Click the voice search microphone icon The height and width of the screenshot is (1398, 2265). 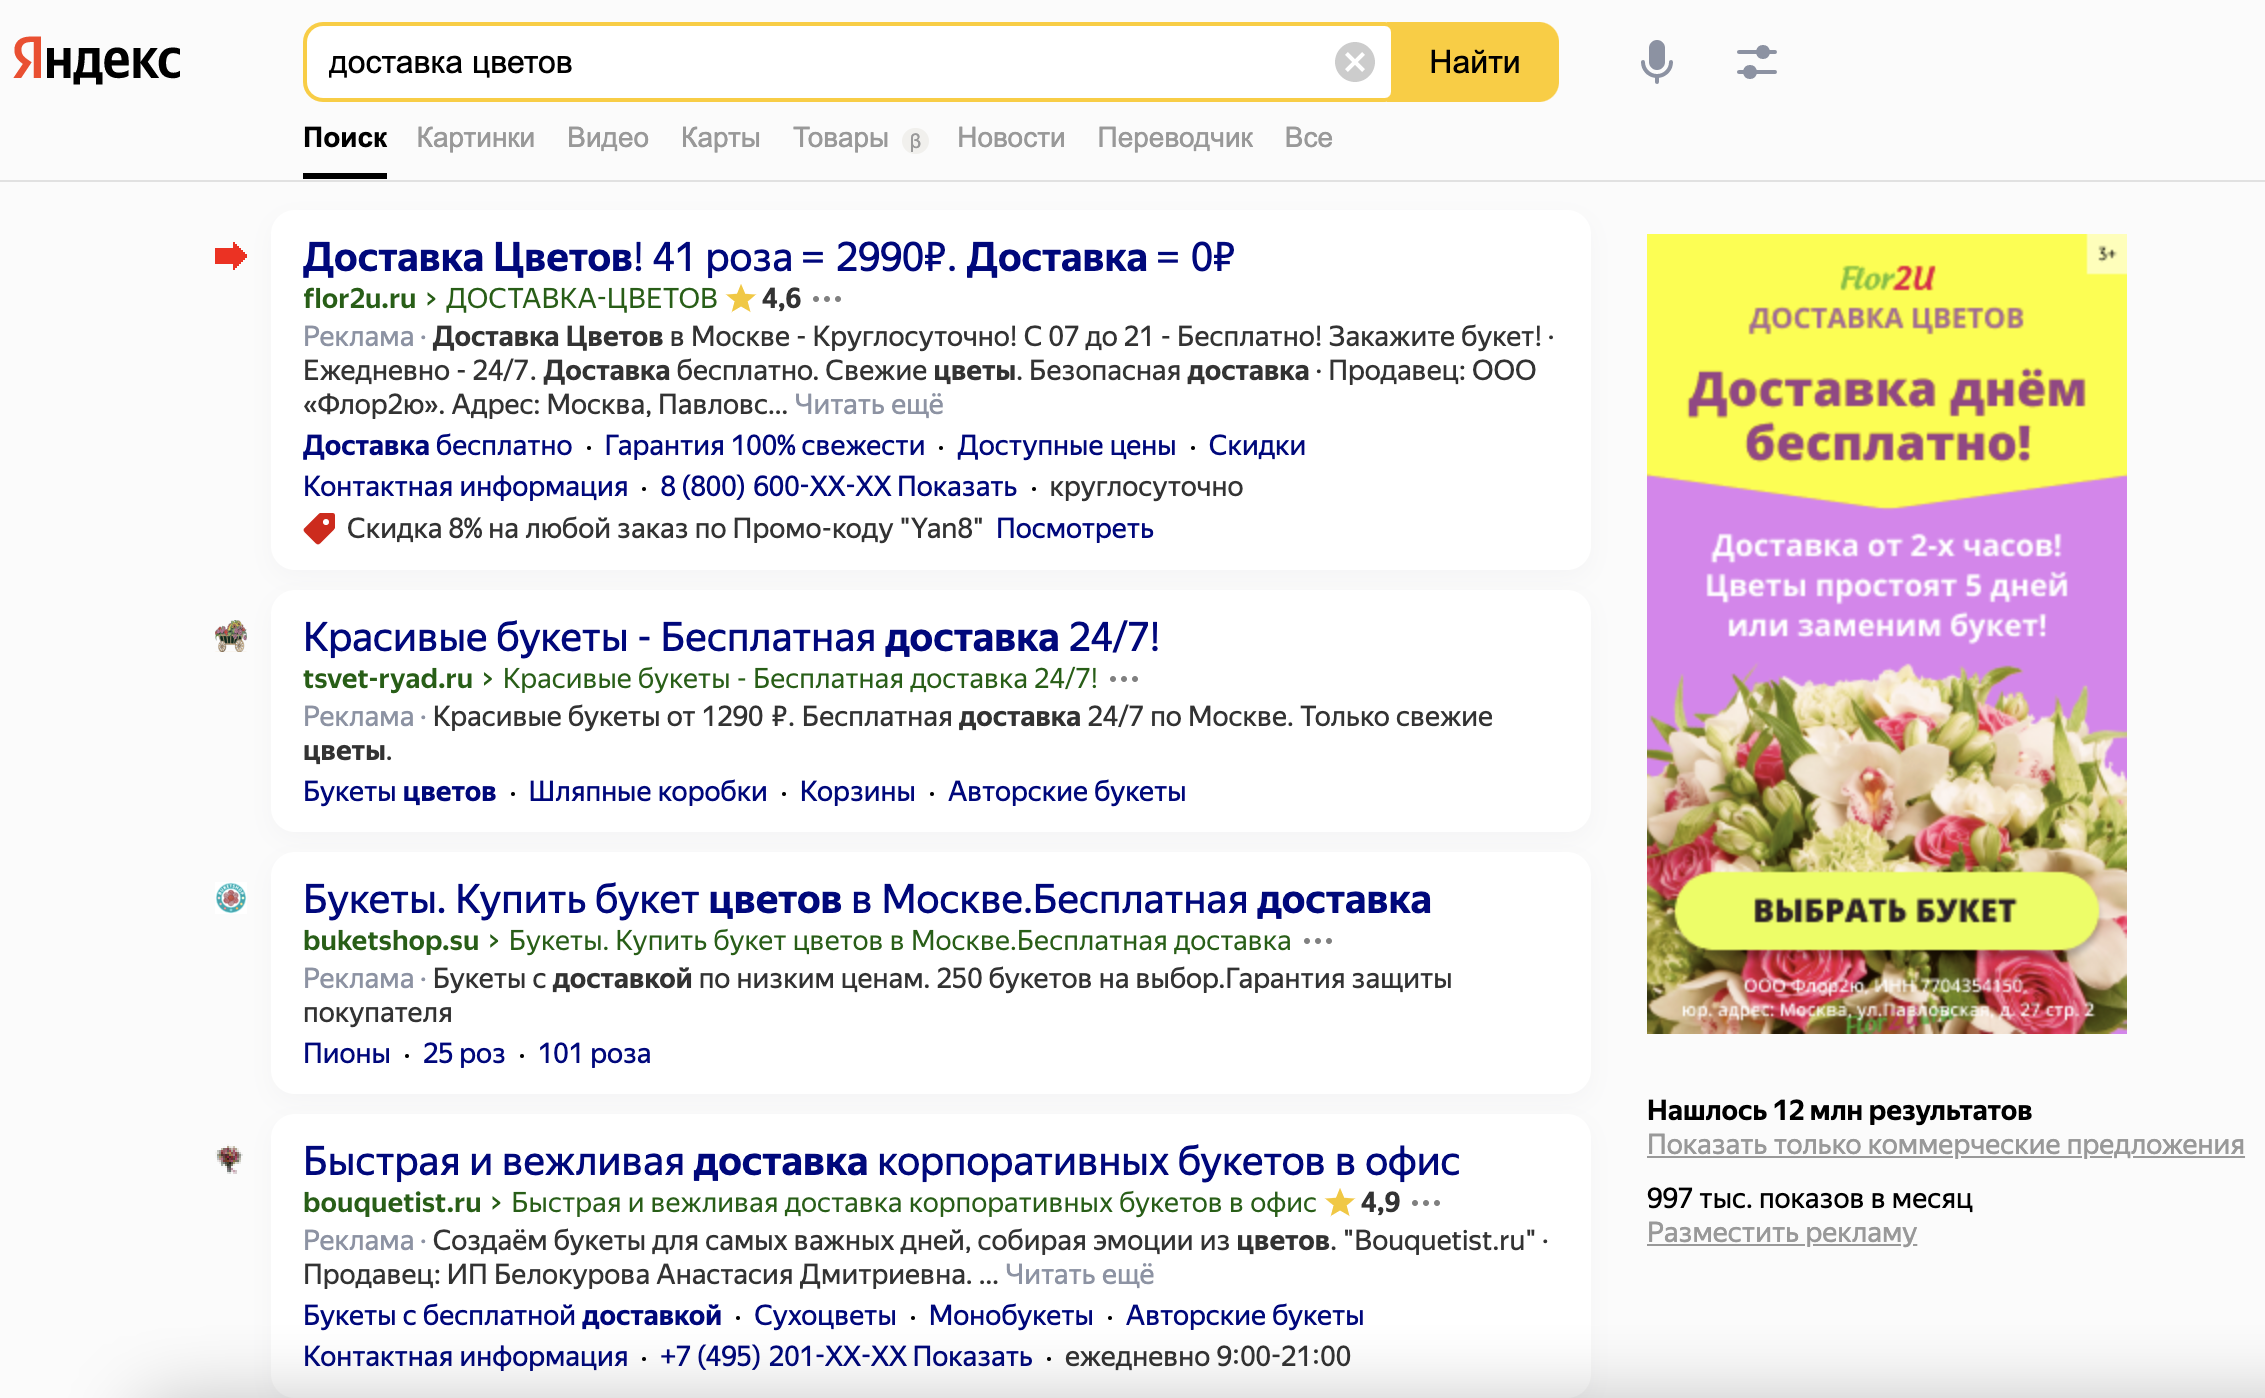1656,62
